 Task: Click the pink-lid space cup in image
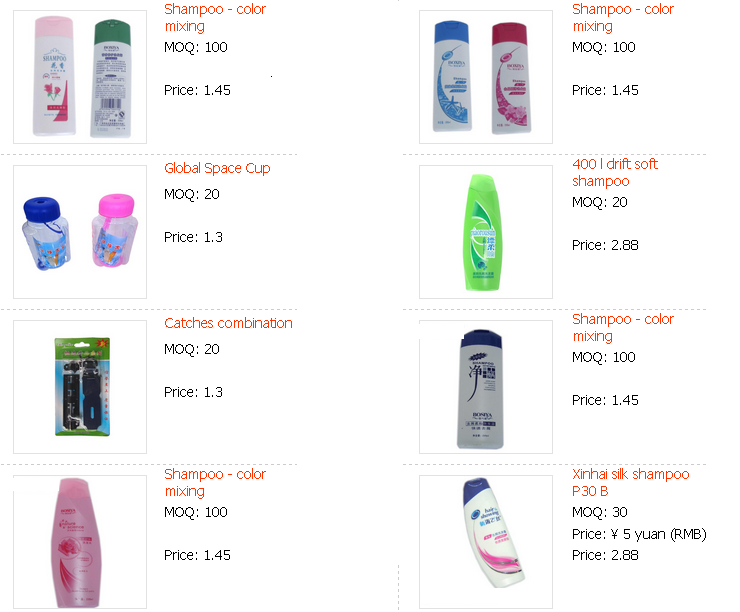point(115,230)
